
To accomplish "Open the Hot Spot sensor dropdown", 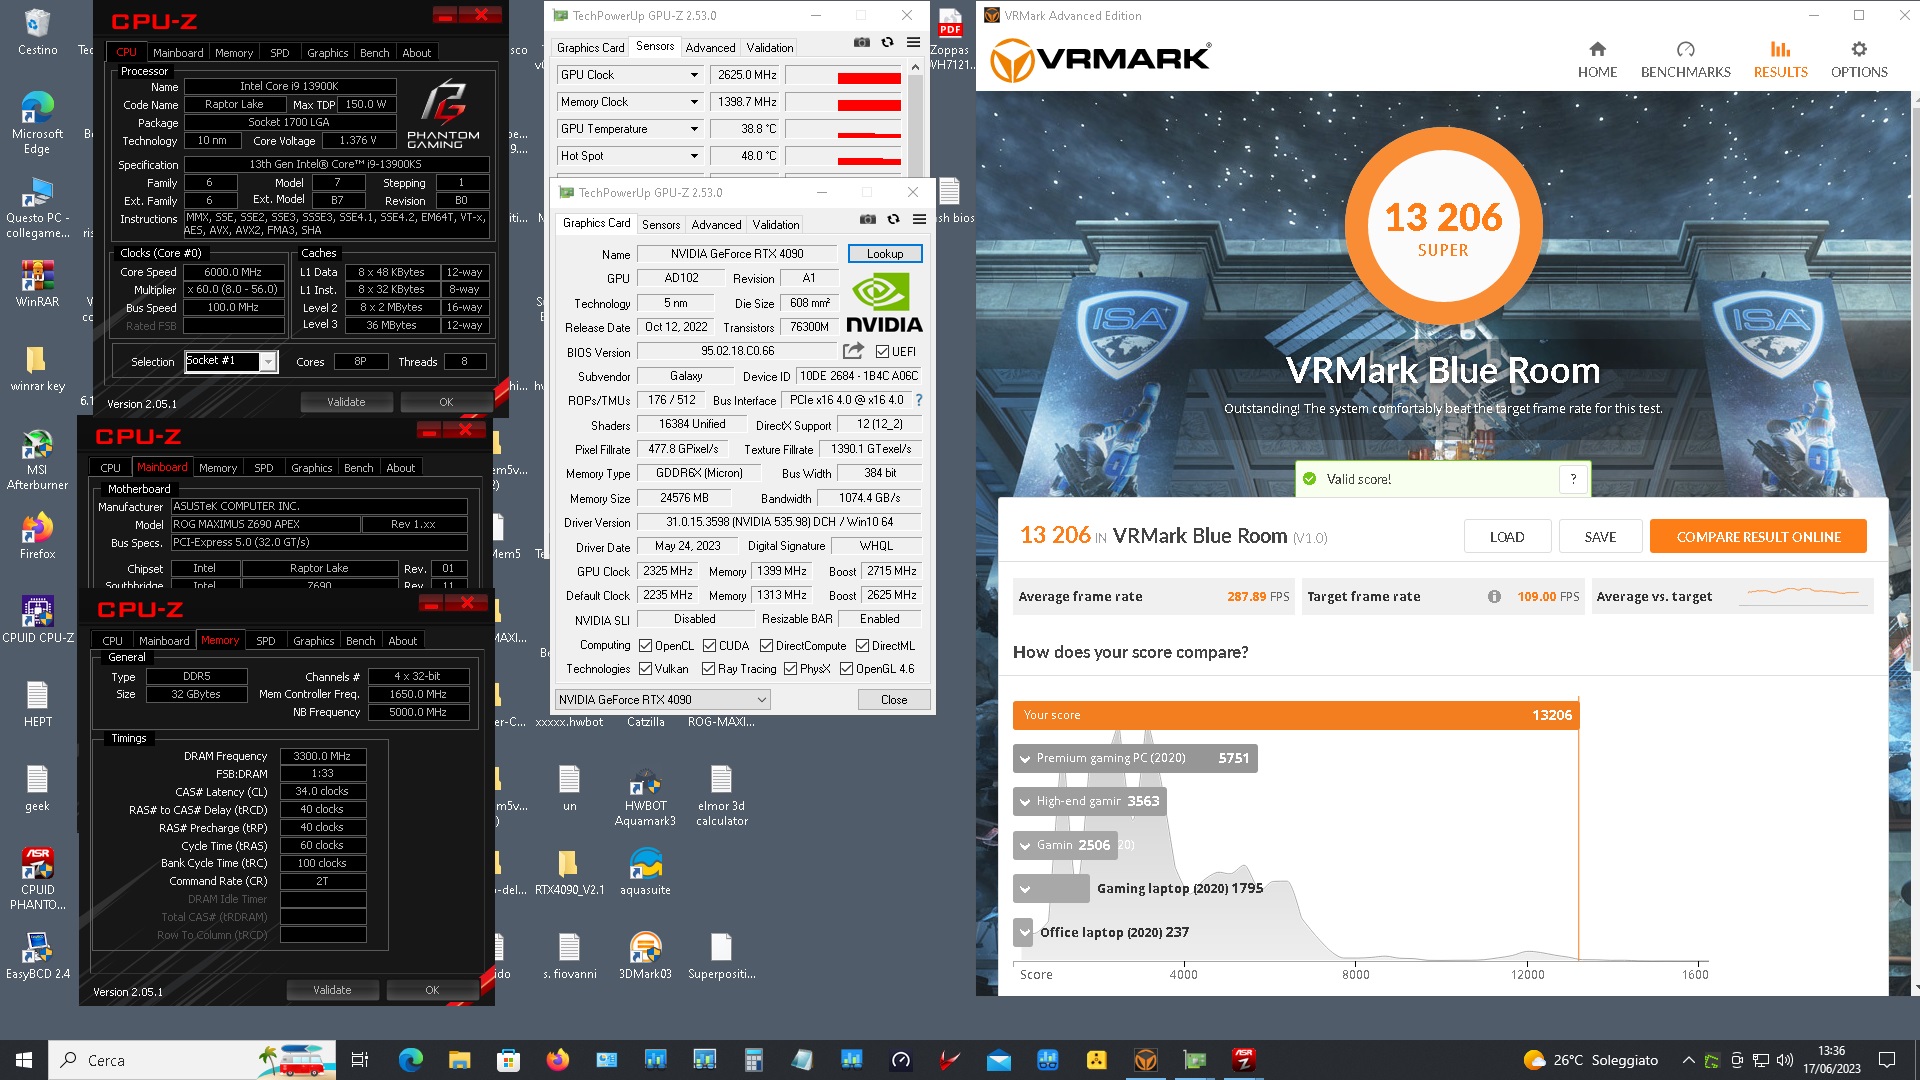I will coord(693,156).
